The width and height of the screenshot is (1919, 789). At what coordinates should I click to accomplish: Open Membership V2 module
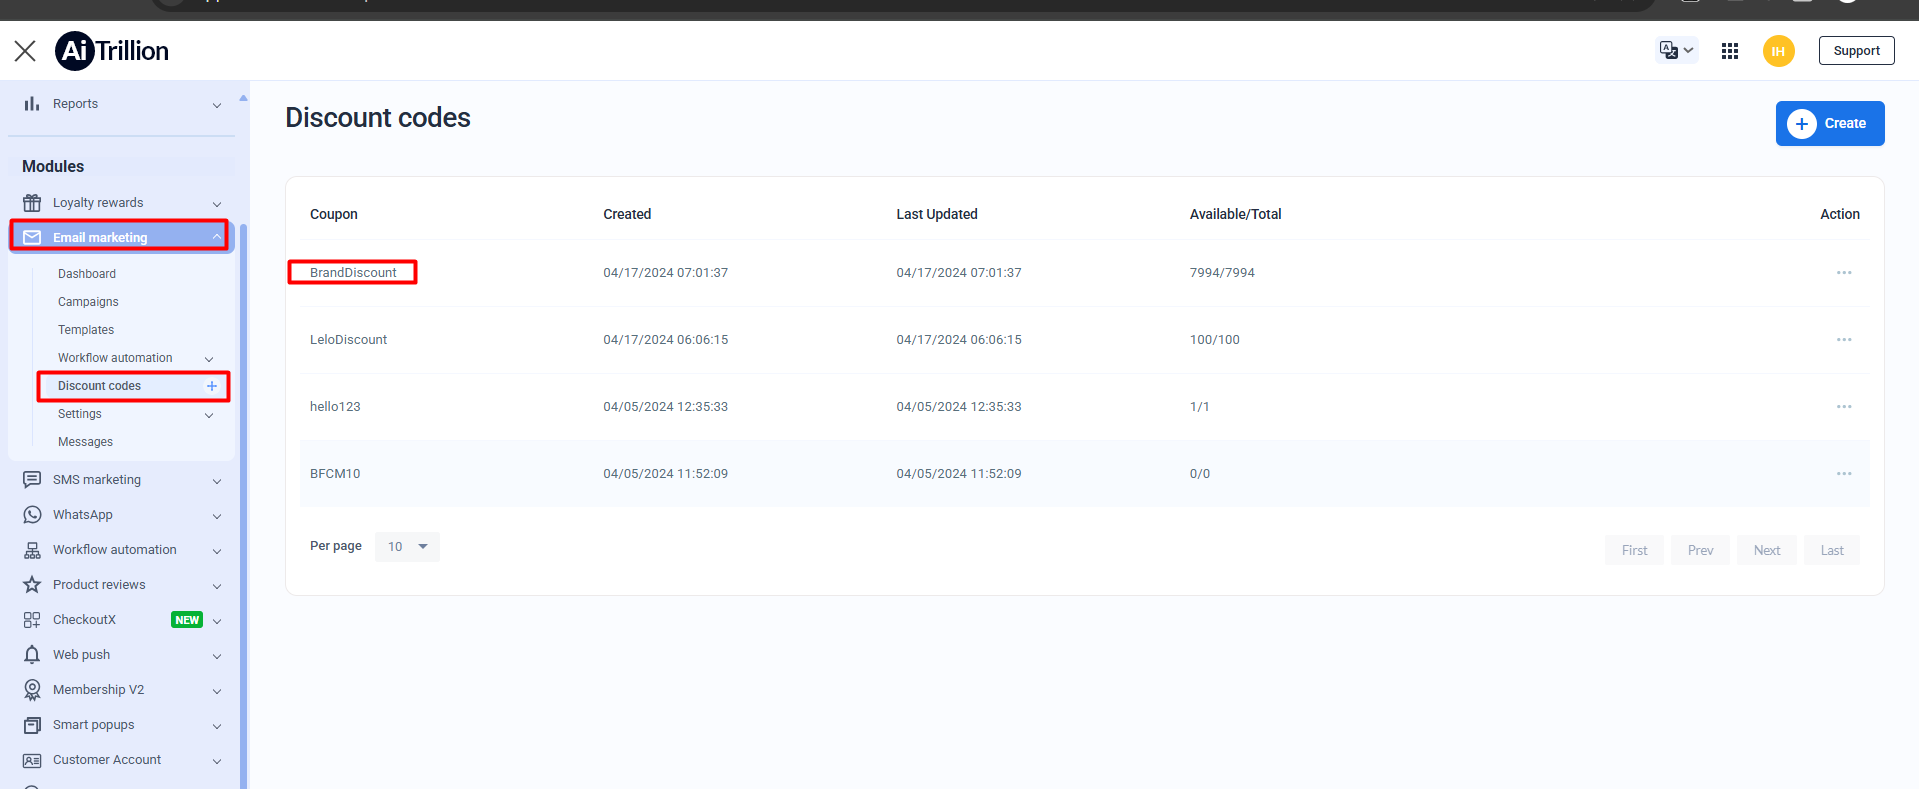98,690
